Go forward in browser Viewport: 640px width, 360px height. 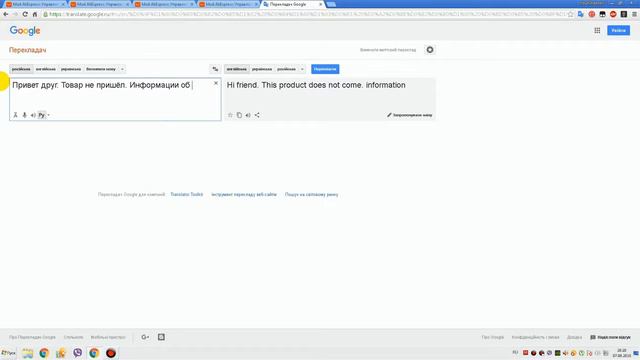click(15, 14)
